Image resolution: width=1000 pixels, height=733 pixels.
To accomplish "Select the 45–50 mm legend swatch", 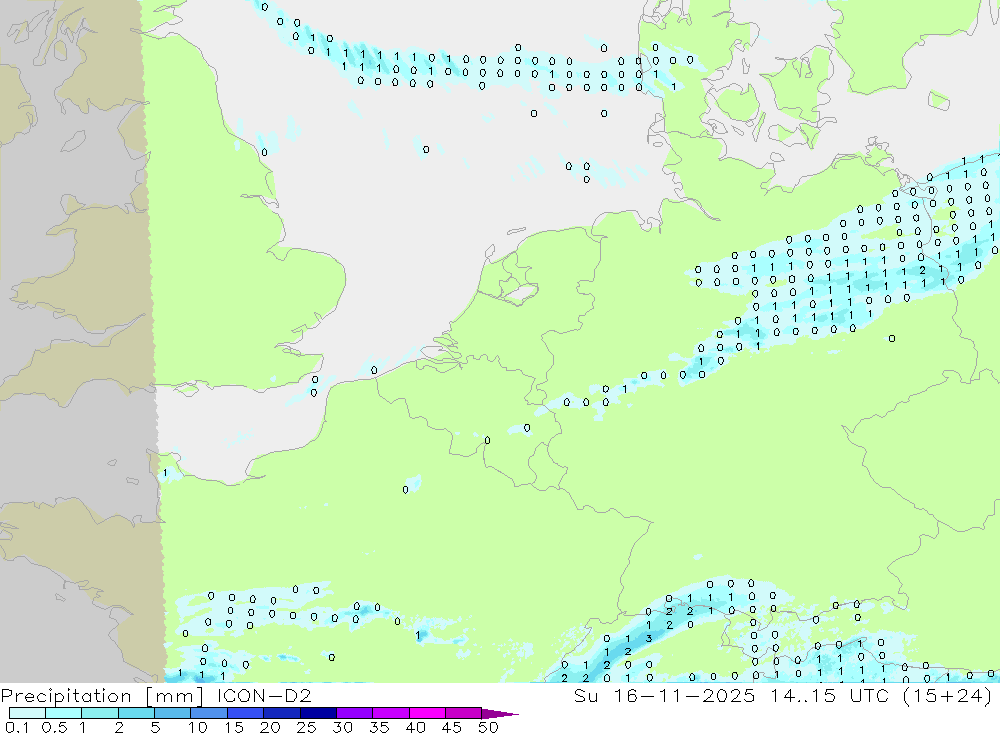I will coord(464,713).
